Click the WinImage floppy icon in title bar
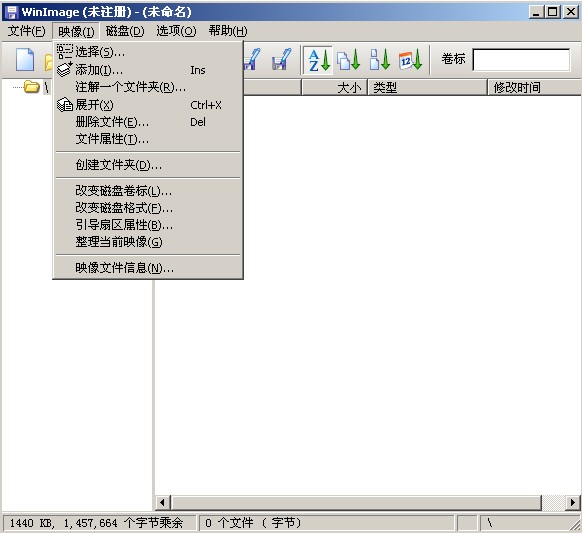This screenshot has width=582, height=533. pos(11,12)
